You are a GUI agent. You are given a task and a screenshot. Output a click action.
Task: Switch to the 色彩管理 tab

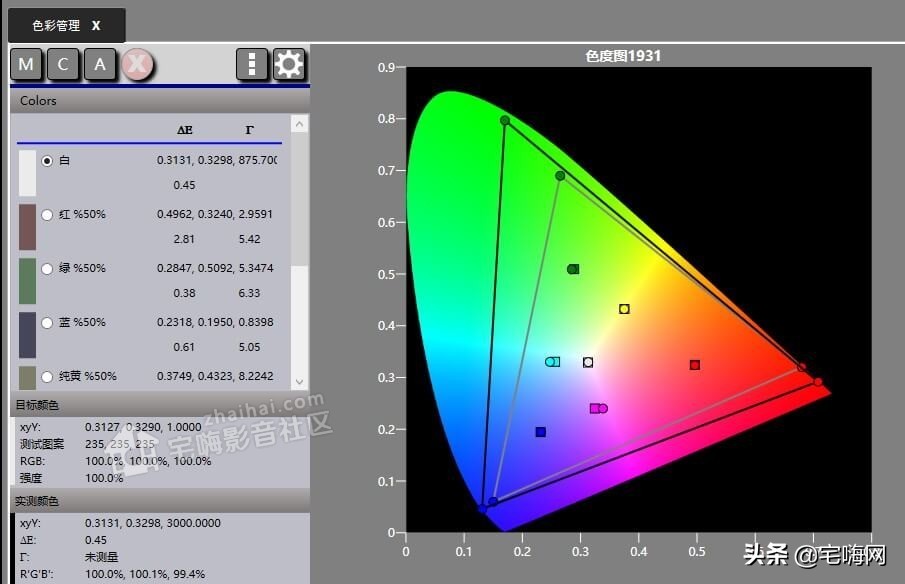[55, 26]
